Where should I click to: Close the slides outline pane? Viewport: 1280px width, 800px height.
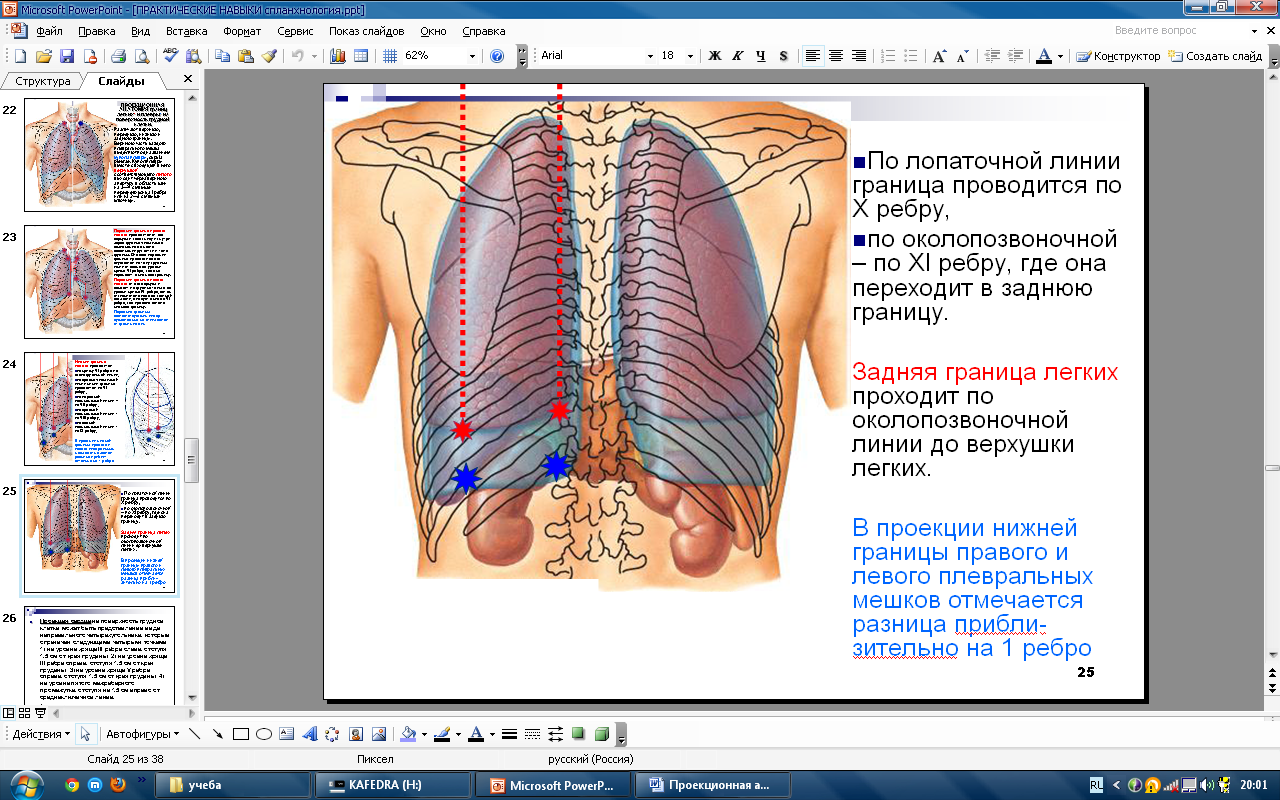tap(188, 79)
